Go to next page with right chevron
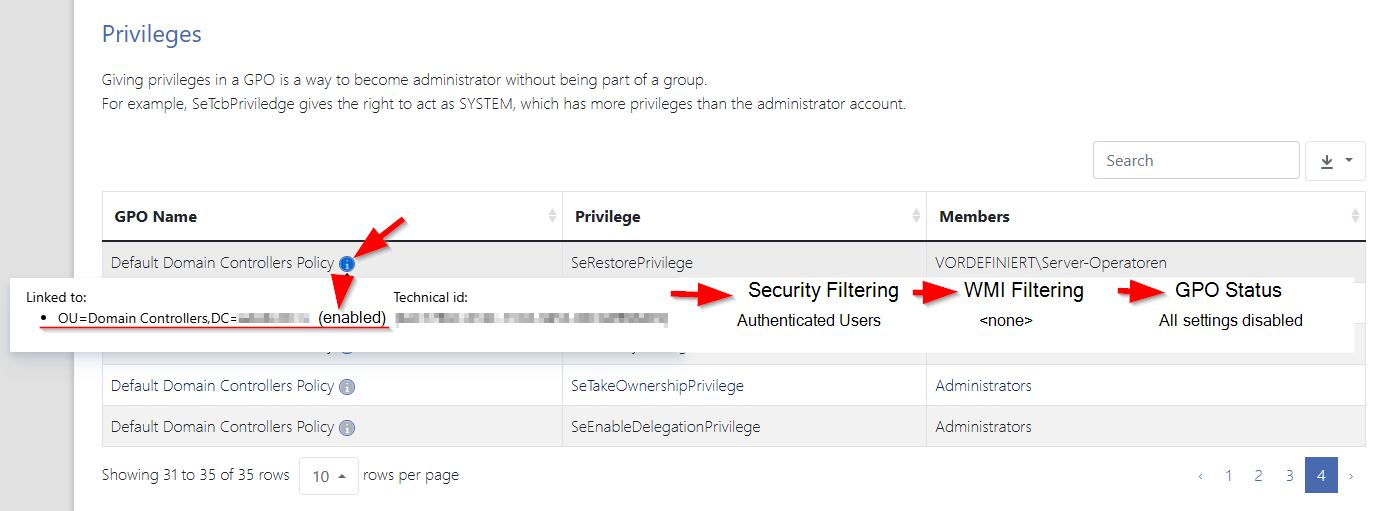The image size is (1381, 511). pos(1351,476)
